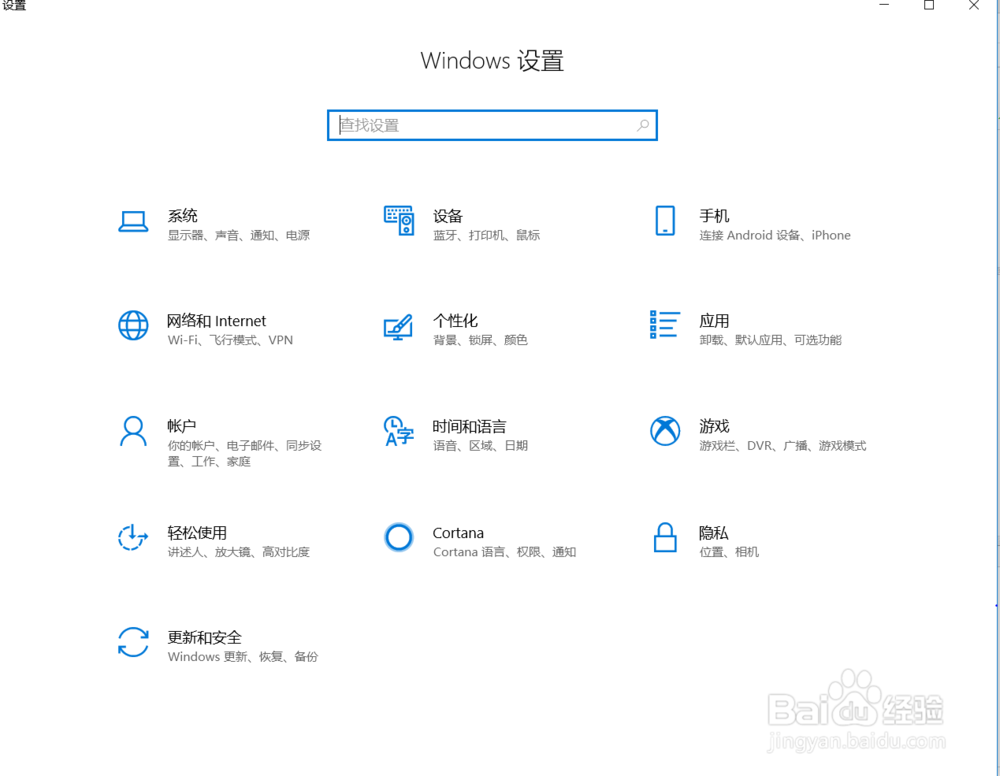Close the Settings window
The width and height of the screenshot is (1000, 776).
(x=974, y=5)
